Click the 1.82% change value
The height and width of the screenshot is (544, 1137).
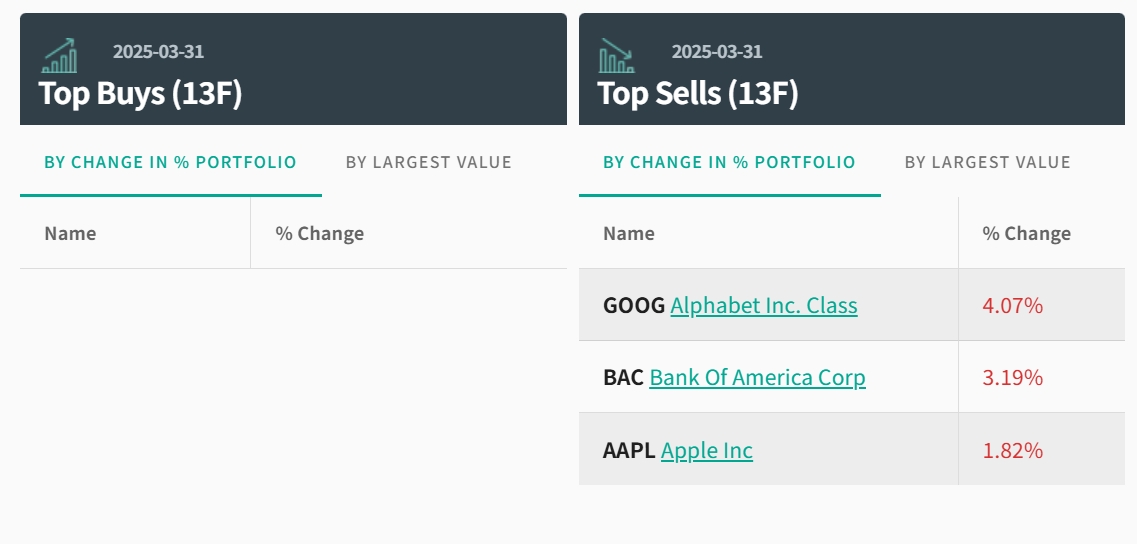tap(1012, 450)
